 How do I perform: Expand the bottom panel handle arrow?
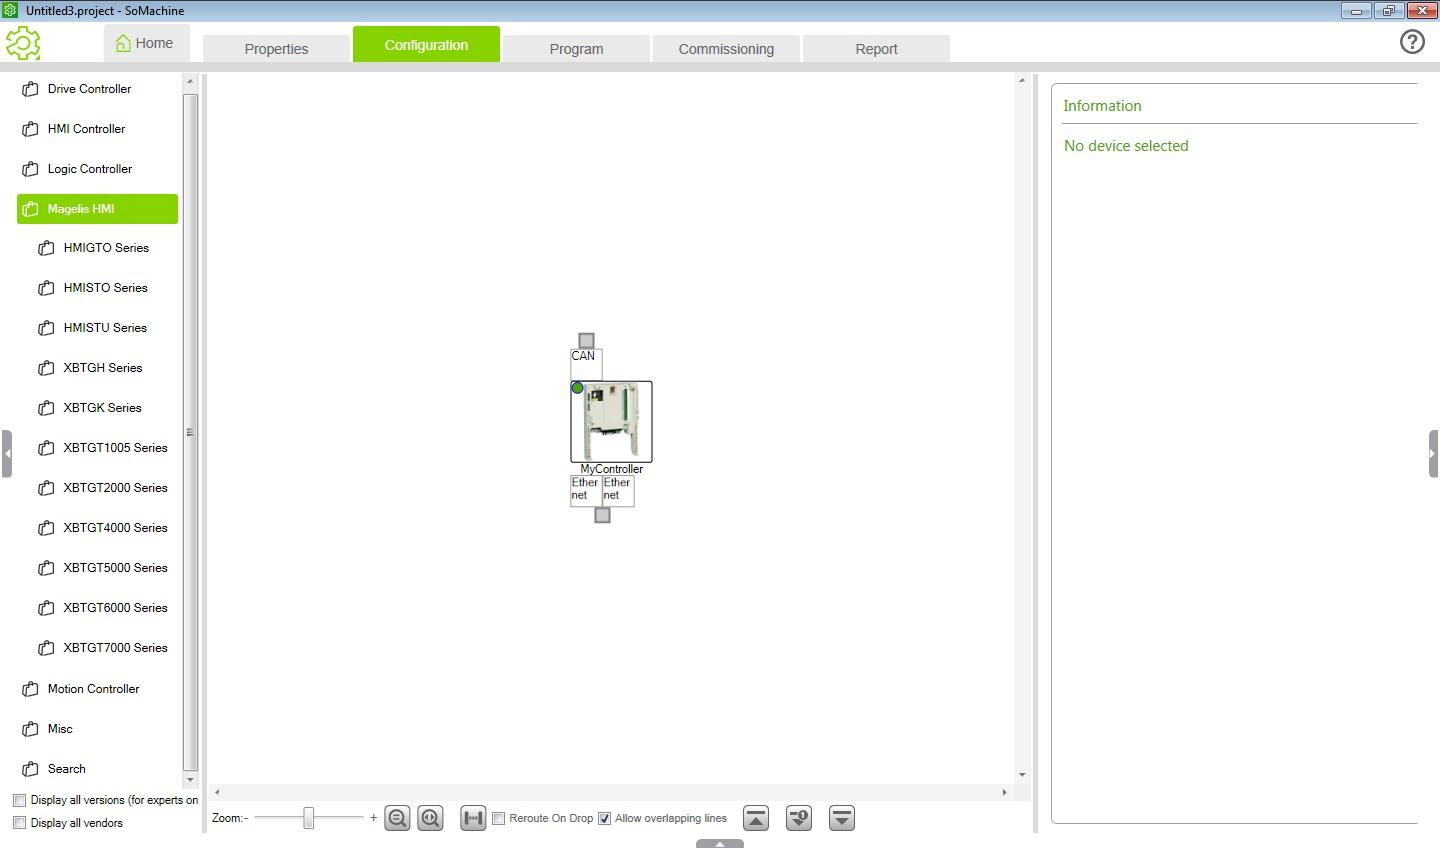tap(720, 845)
